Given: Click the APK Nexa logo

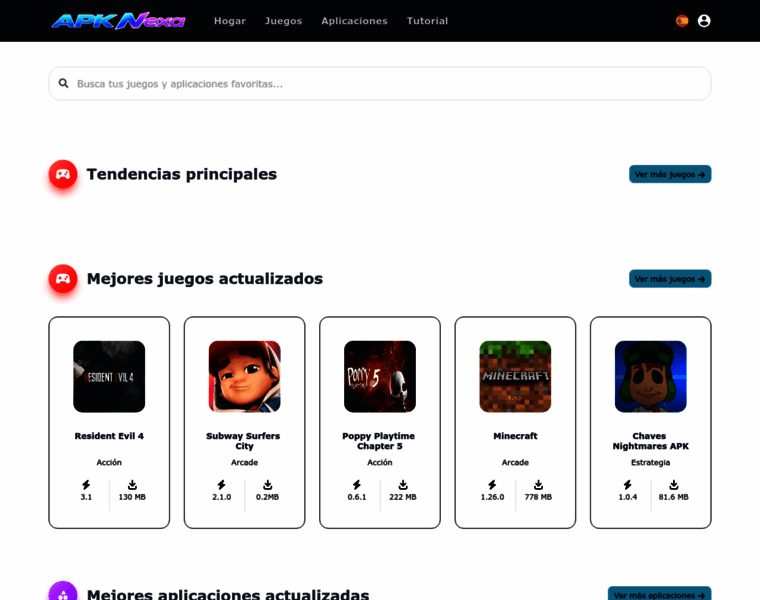Looking at the screenshot, I should pyautogui.click(x=118, y=21).
